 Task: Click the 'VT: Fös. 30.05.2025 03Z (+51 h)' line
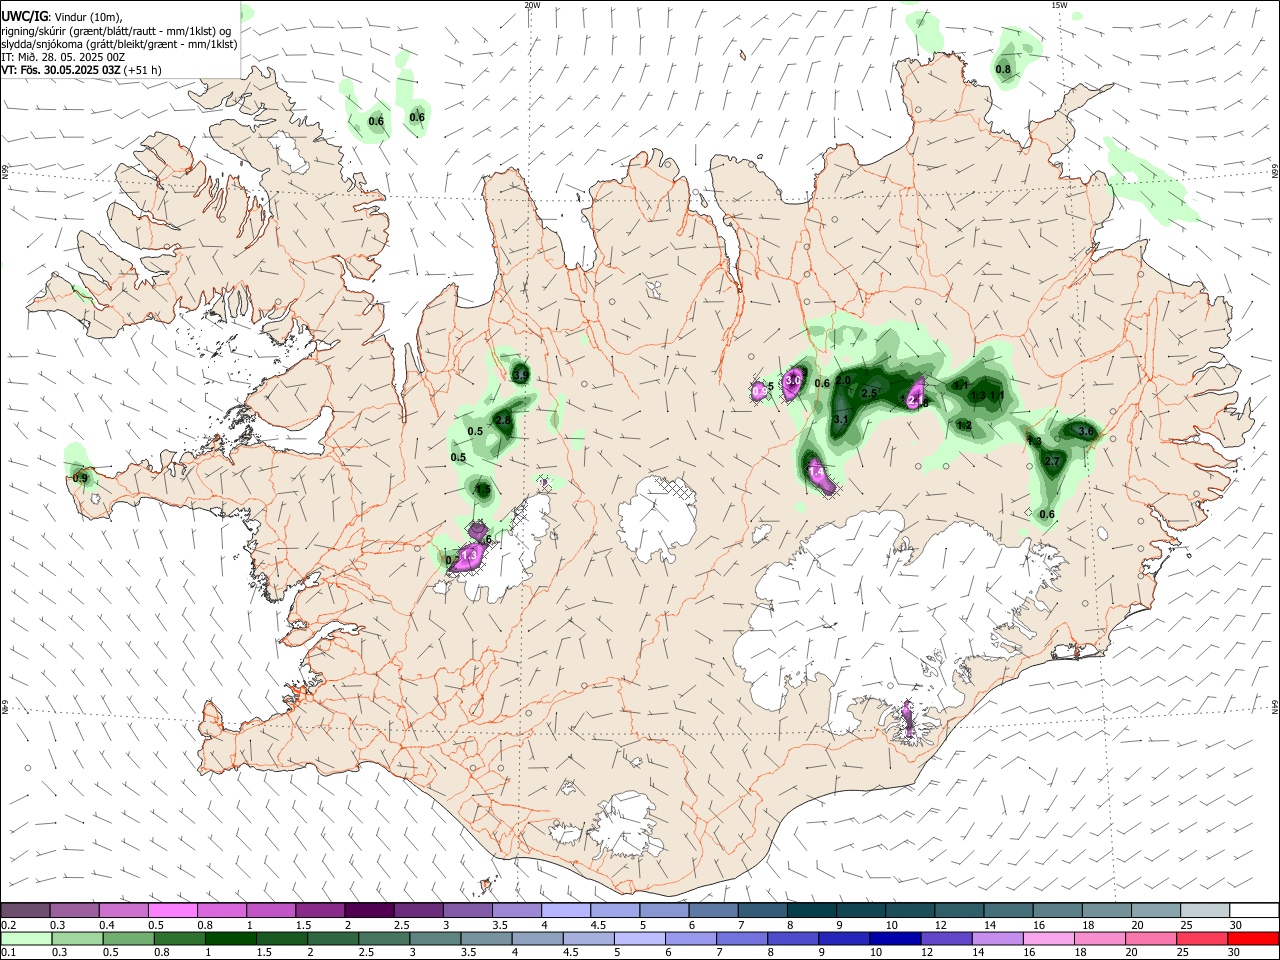coord(81,70)
